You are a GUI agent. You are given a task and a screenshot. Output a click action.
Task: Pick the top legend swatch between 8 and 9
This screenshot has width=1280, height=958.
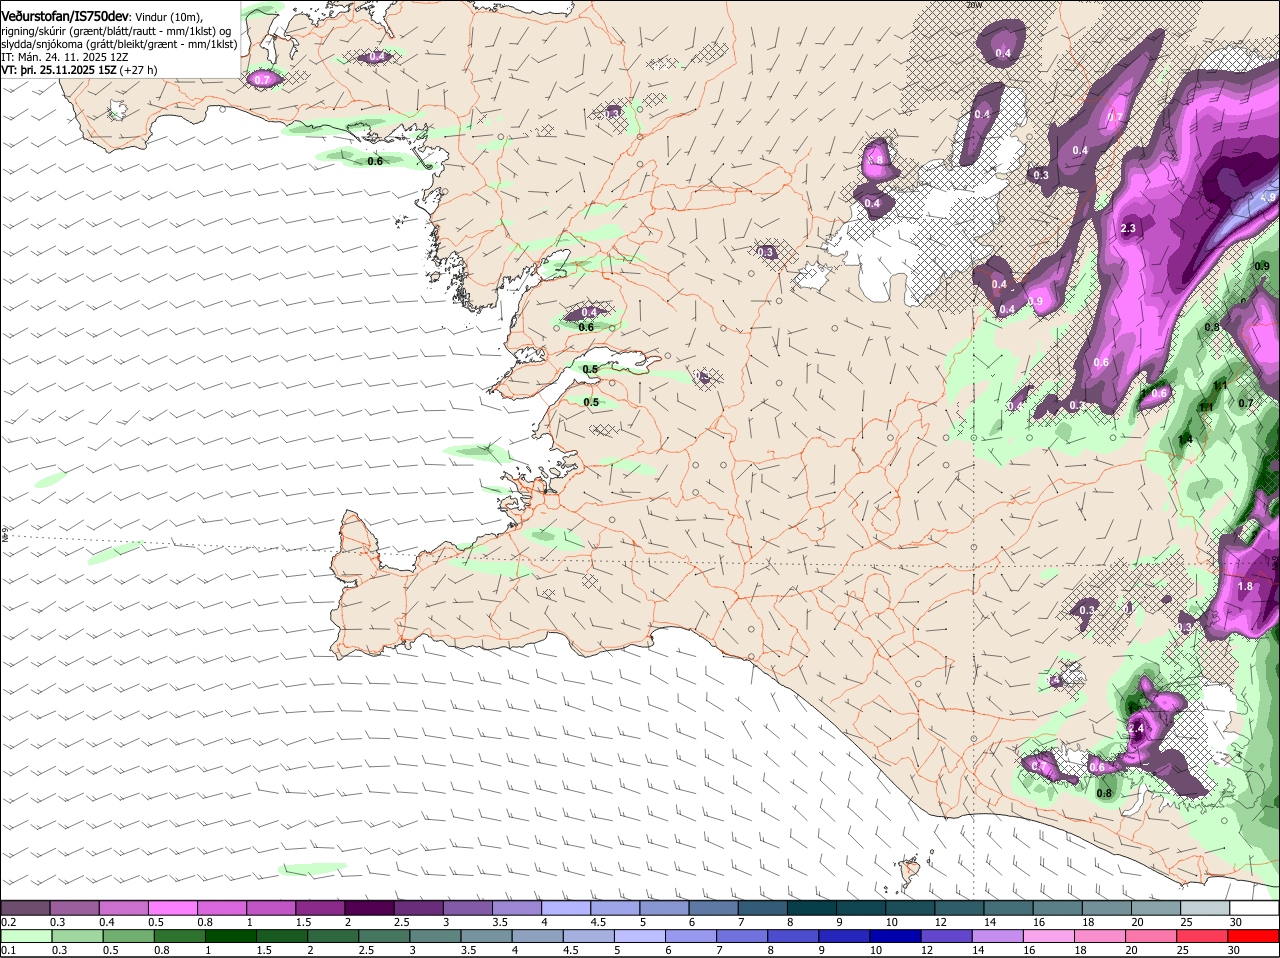pyautogui.click(x=812, y=907)
